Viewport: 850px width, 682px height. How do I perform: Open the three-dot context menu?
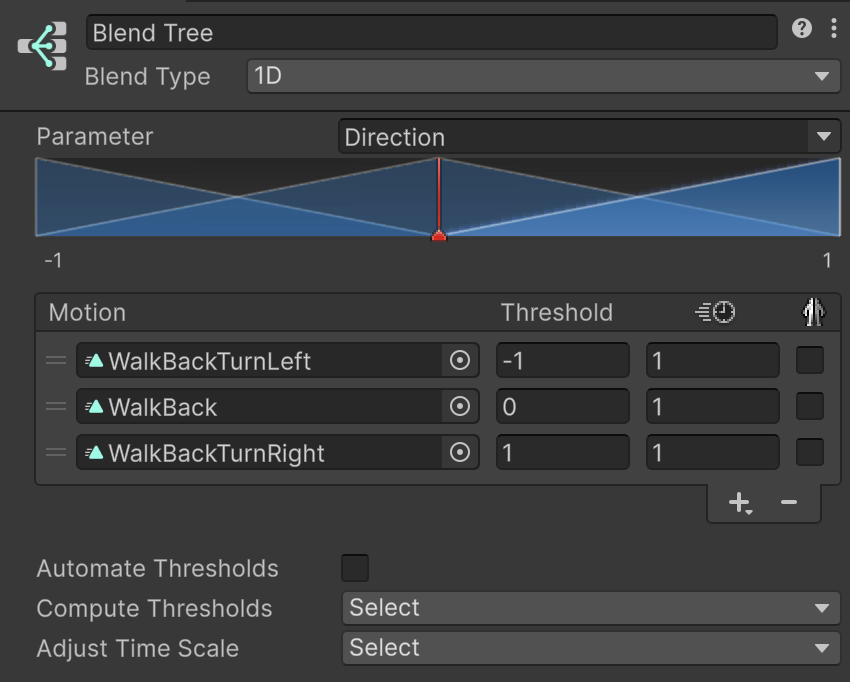tap(834, 28)
